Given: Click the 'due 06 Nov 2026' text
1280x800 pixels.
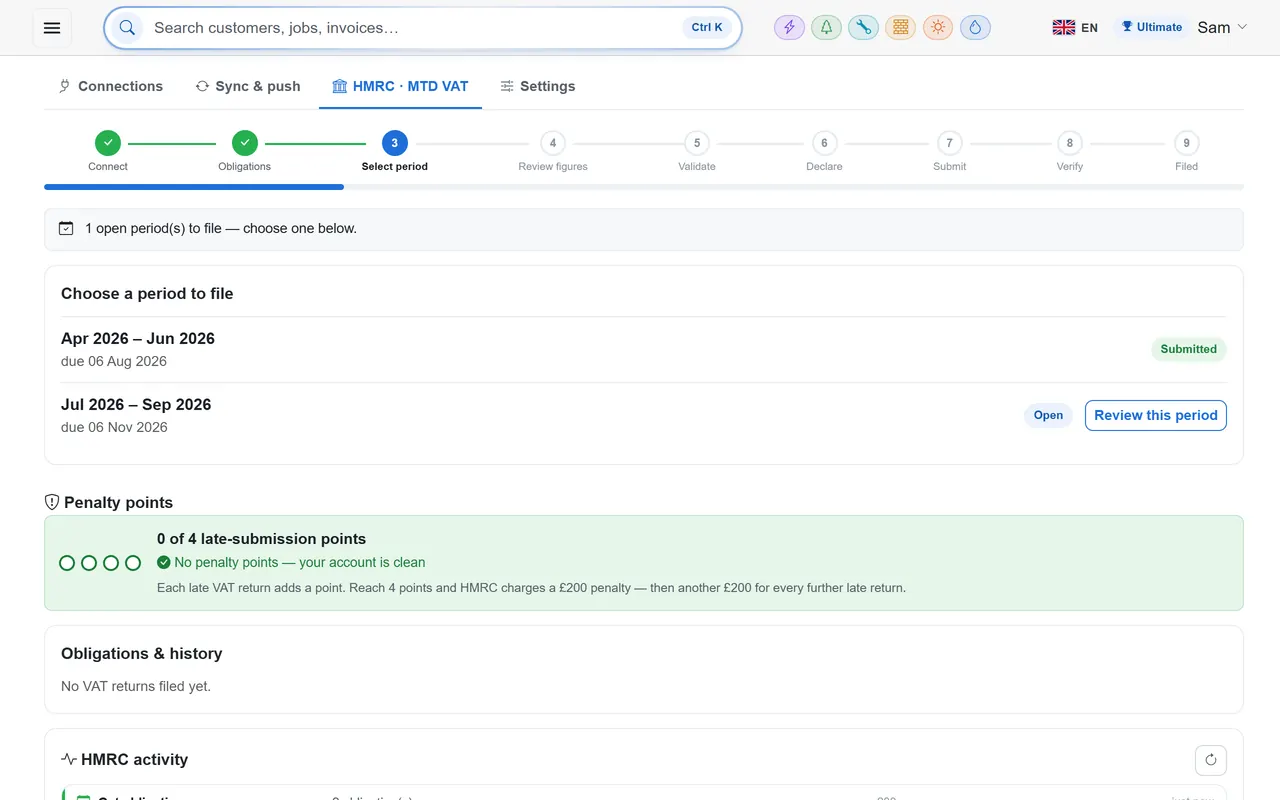Looking at the screenshot, I should (114, 427).
